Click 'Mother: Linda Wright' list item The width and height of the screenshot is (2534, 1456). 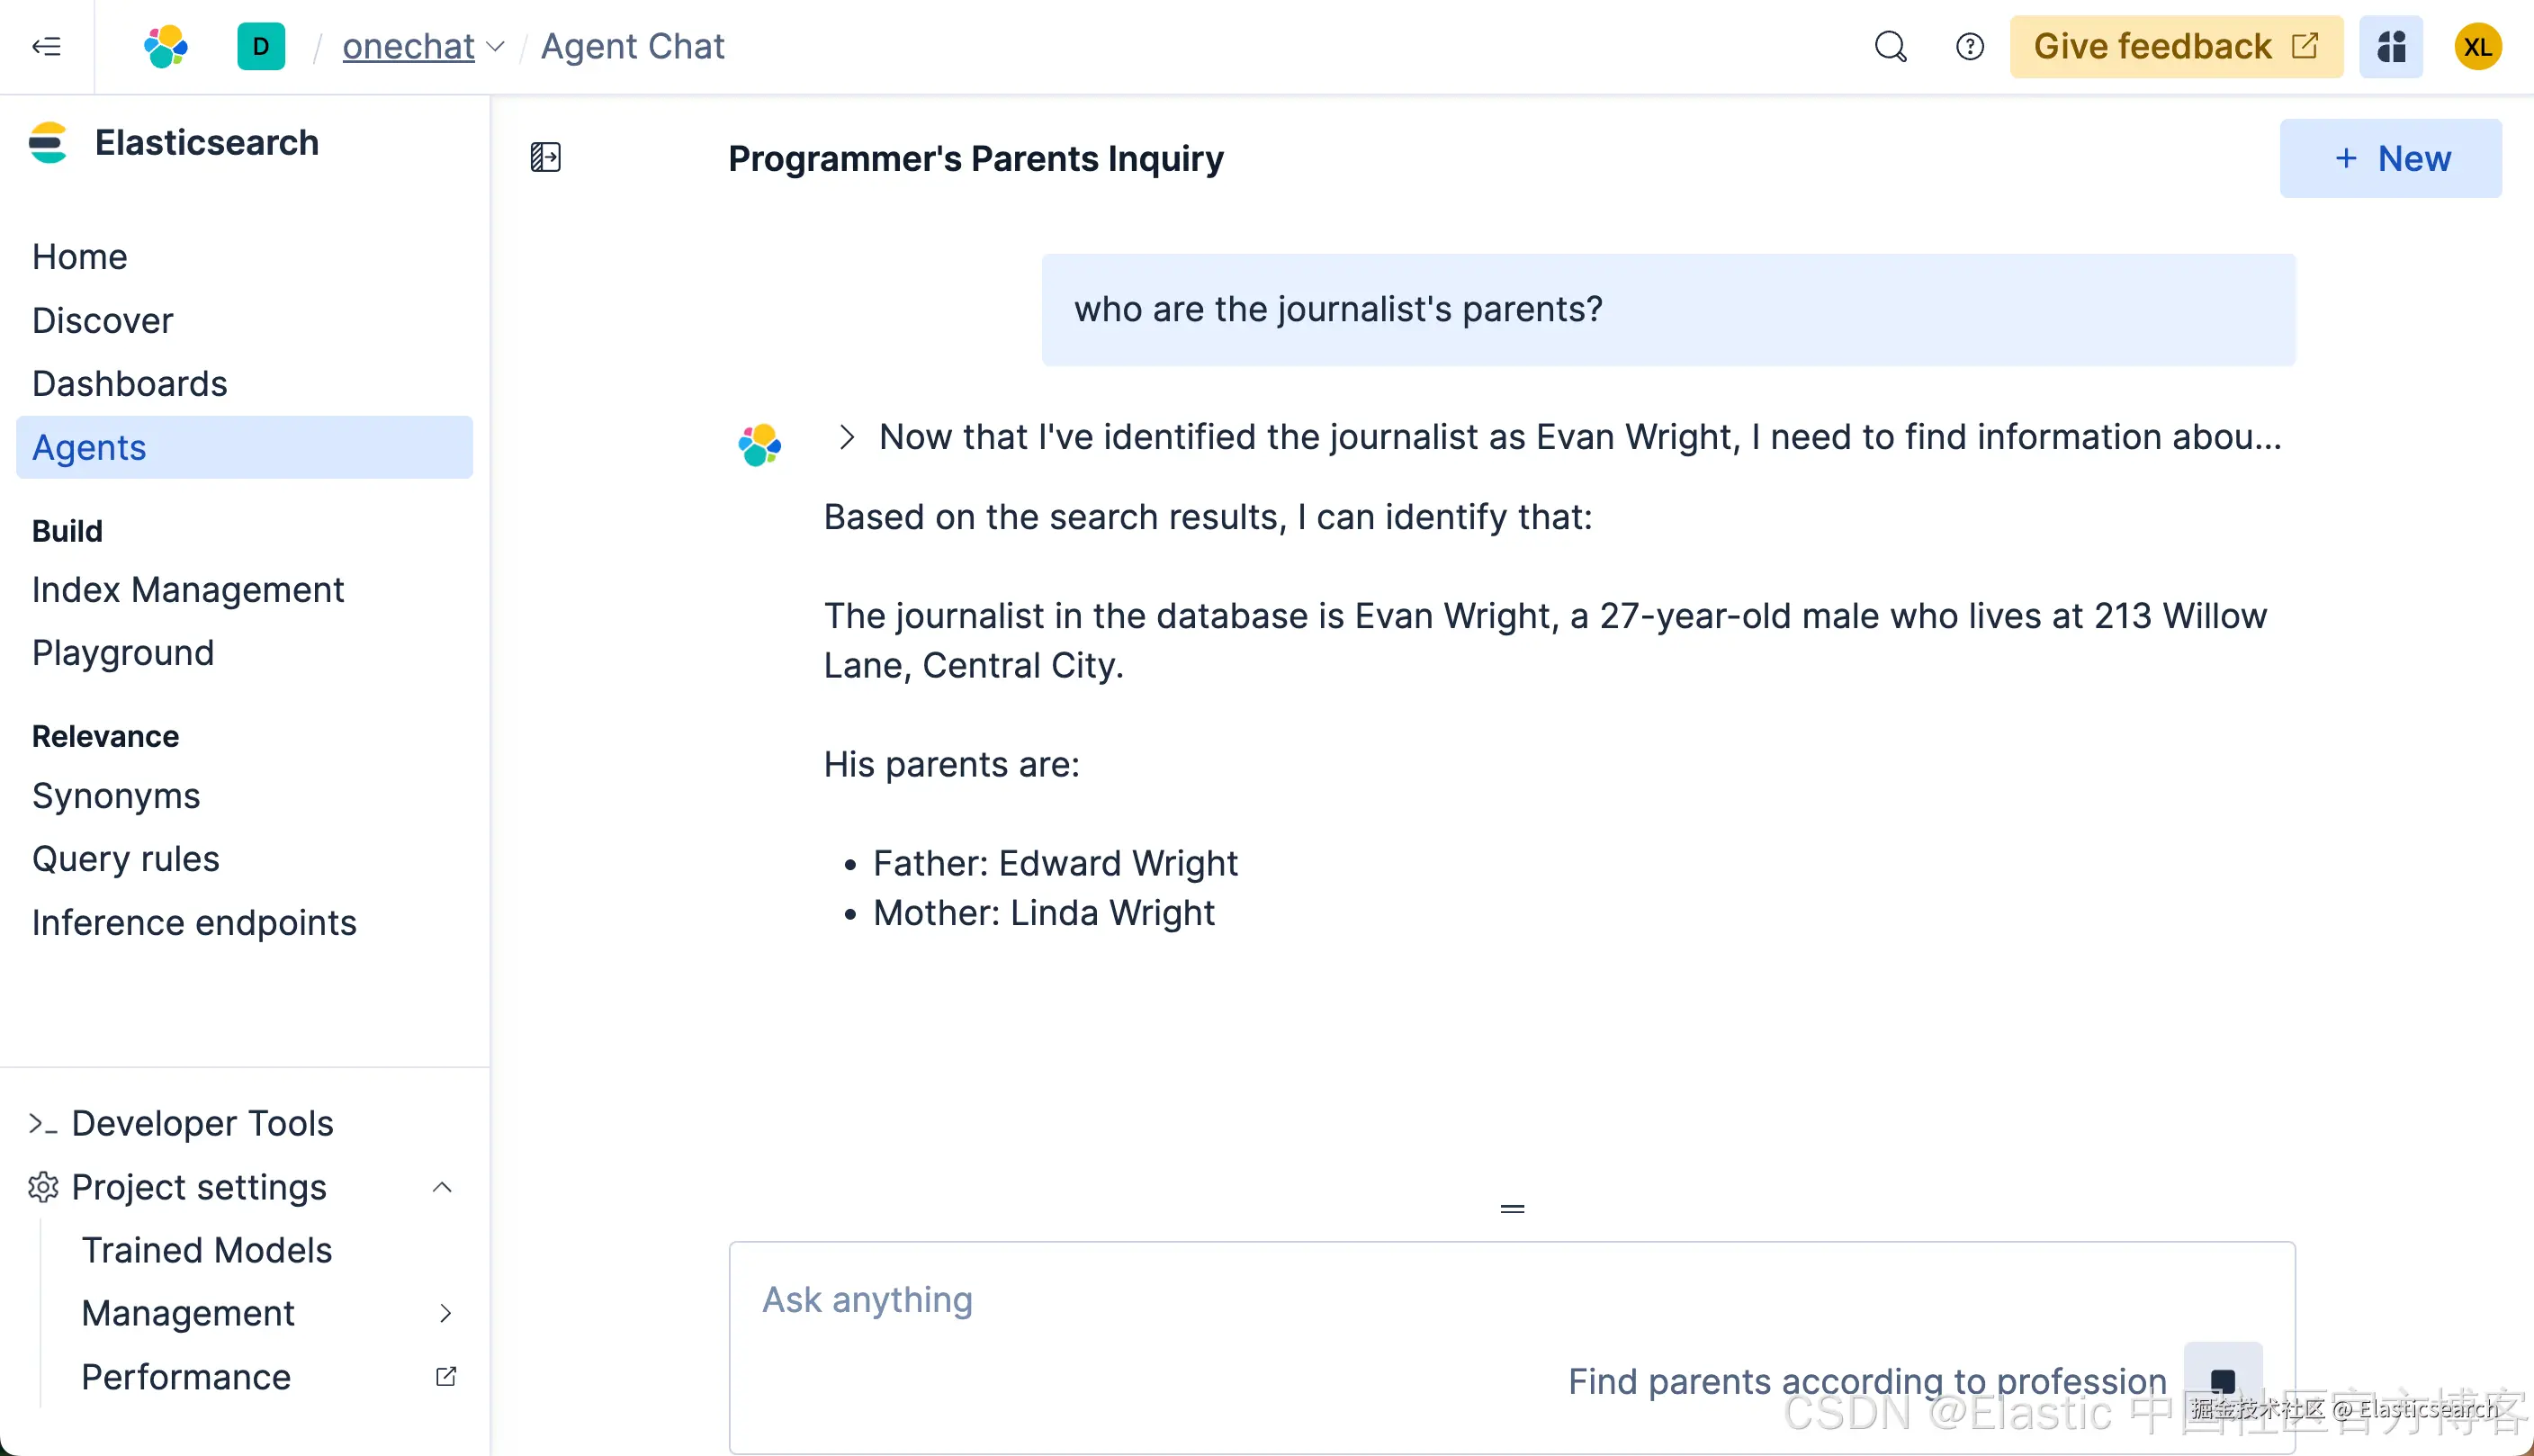(x=1043, y=912)
